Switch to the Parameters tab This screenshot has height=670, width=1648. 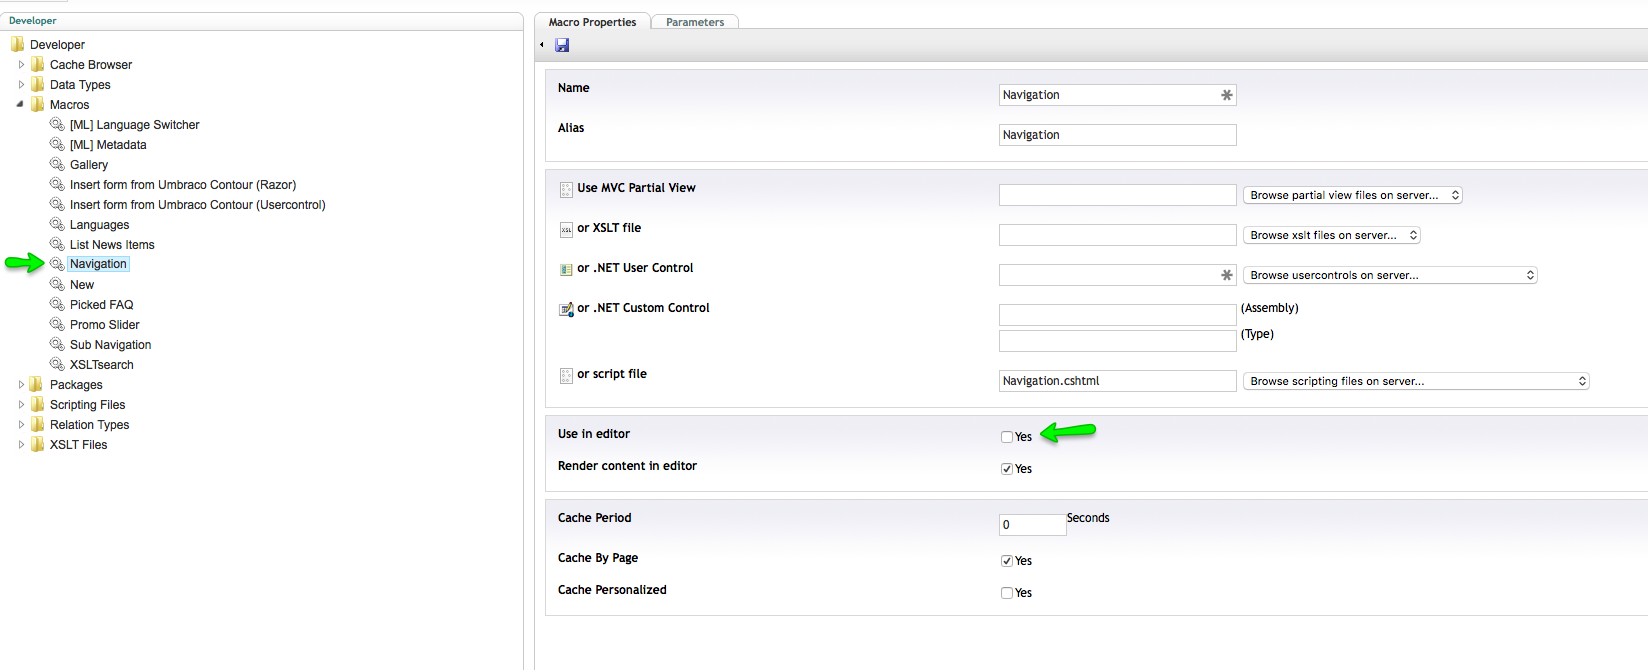tap(695, 22)
